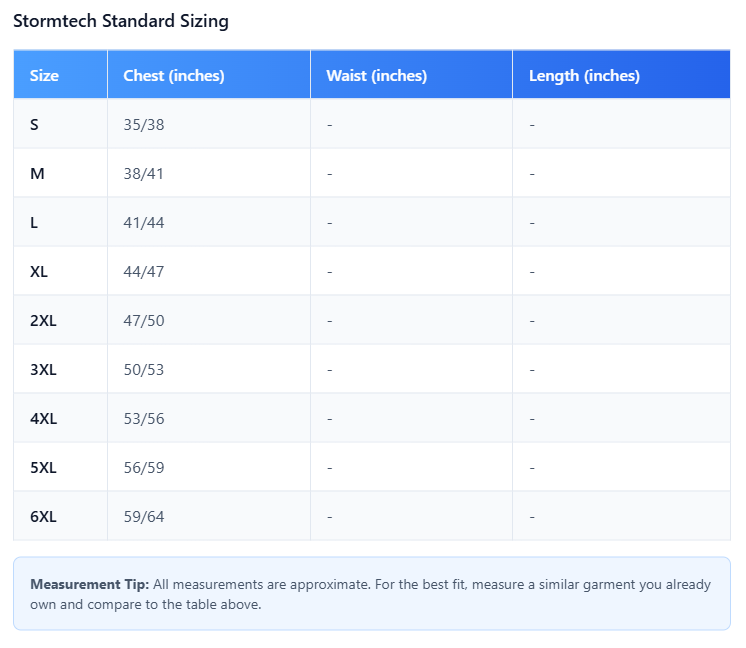Image resolution: width=746 pixels, height=648 pixels.
Task: Select the Size column header
Action: pos(60,75)
